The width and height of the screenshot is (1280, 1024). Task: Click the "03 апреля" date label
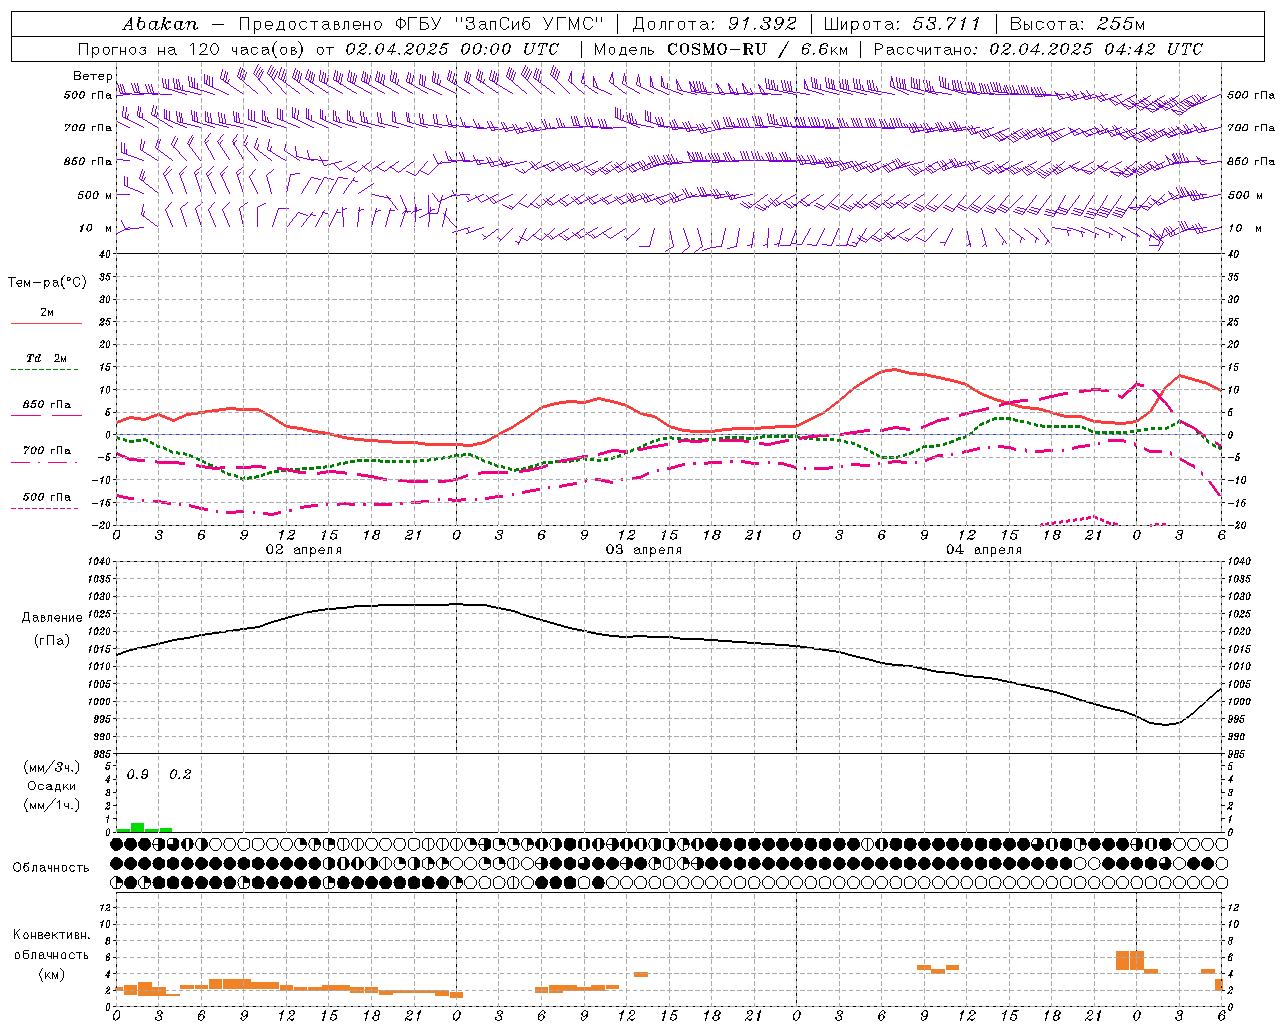click(643, 550)
